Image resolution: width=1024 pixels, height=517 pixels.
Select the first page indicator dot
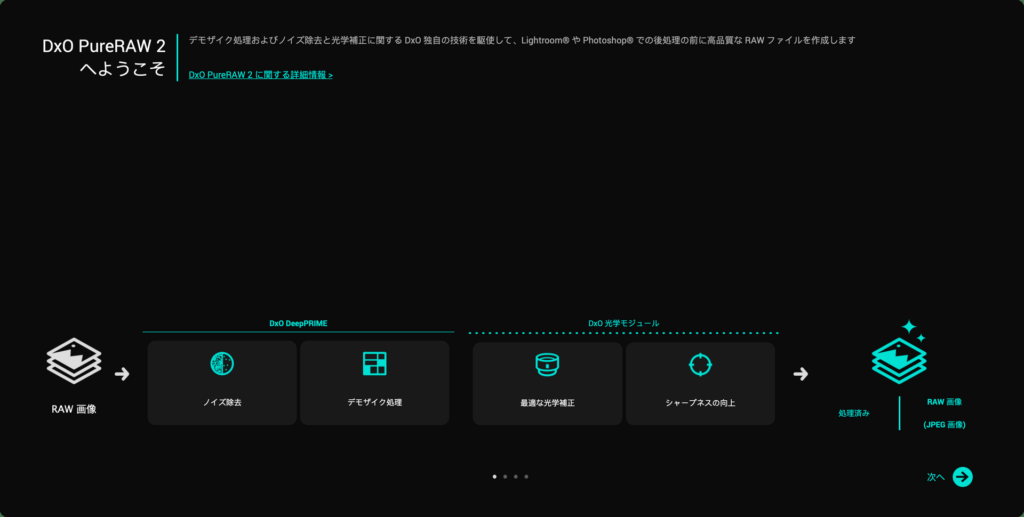(x=494, y=477)
